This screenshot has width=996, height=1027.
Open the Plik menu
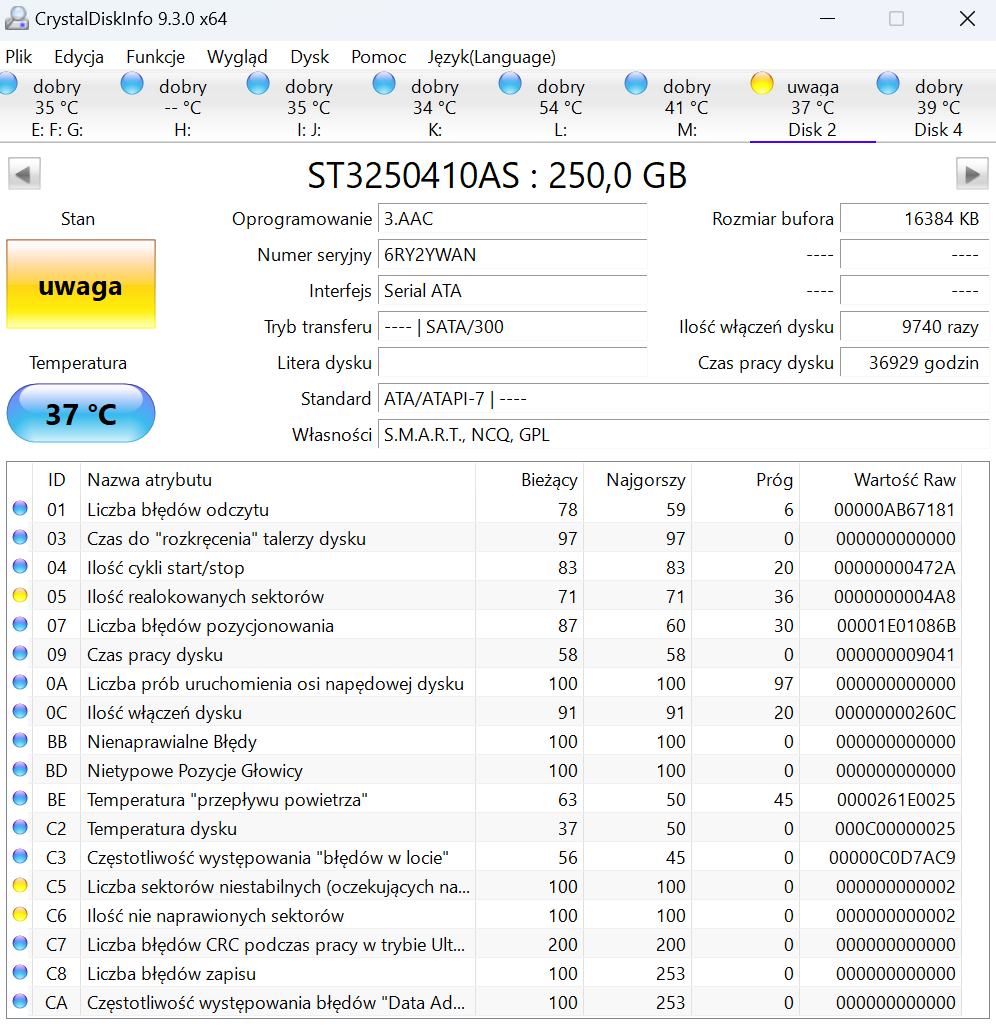[x=19, y=57]
